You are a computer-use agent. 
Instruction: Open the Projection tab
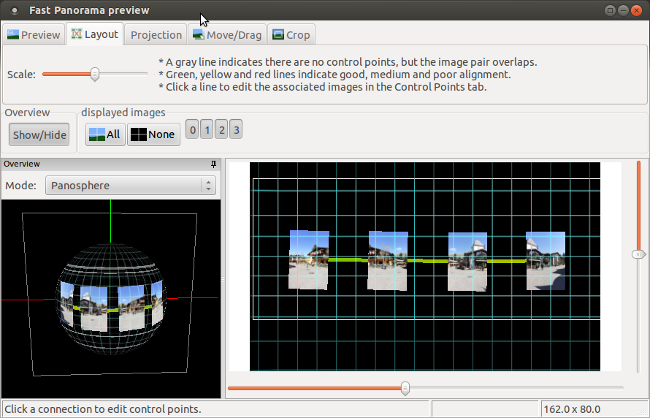click(x=156, y=35)
